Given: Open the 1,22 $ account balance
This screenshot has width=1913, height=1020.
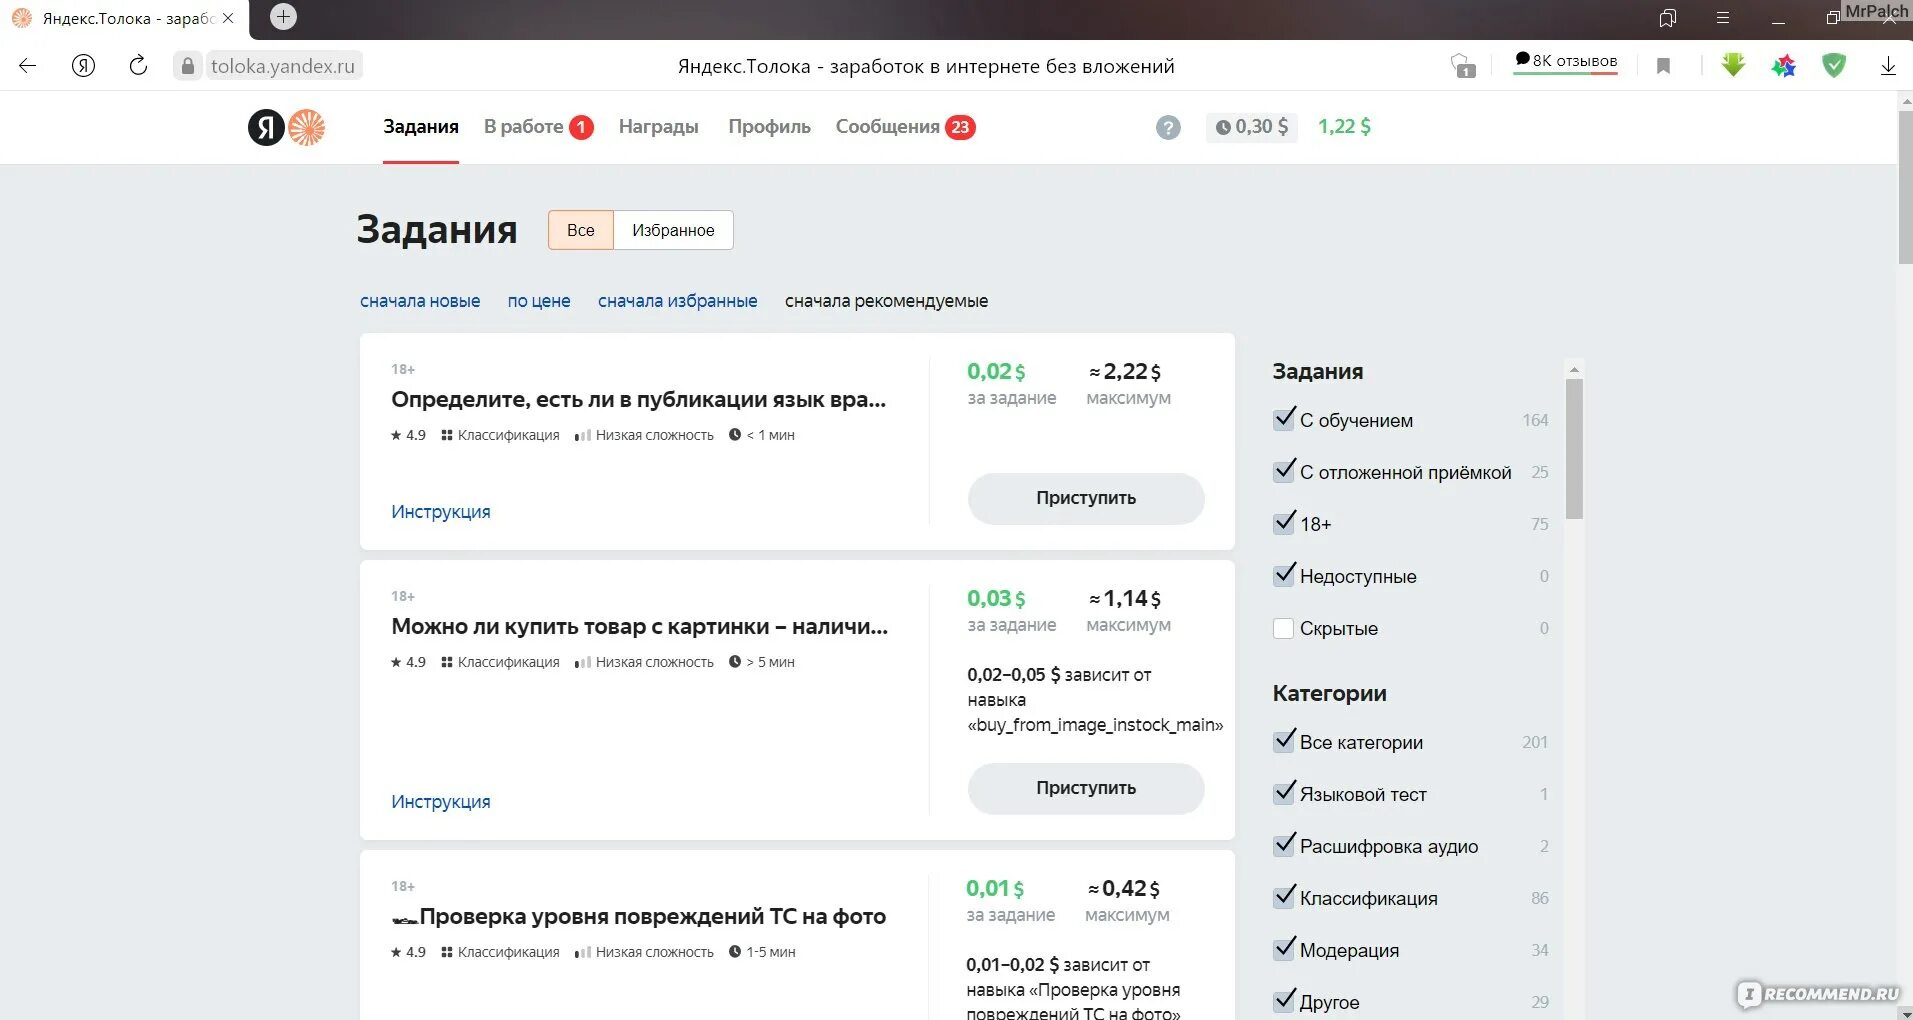Looking at the screenshot, I should (x=1344, y=127).
